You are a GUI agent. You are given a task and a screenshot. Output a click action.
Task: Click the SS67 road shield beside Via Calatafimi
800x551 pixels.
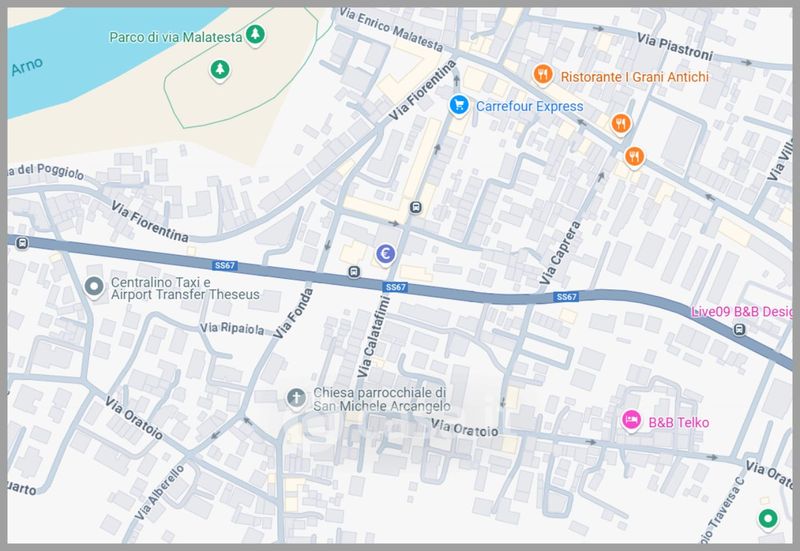395,287
